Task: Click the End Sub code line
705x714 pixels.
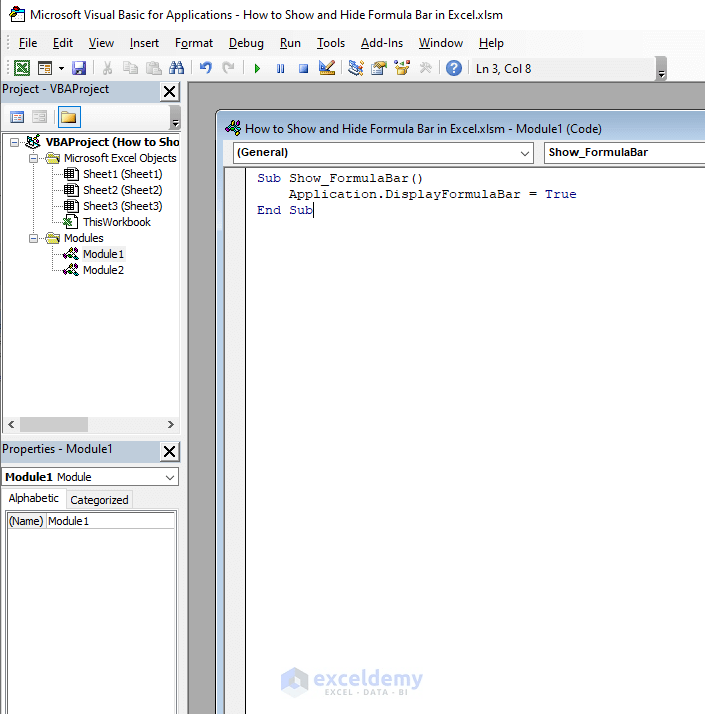Action: tap(285, 210)
